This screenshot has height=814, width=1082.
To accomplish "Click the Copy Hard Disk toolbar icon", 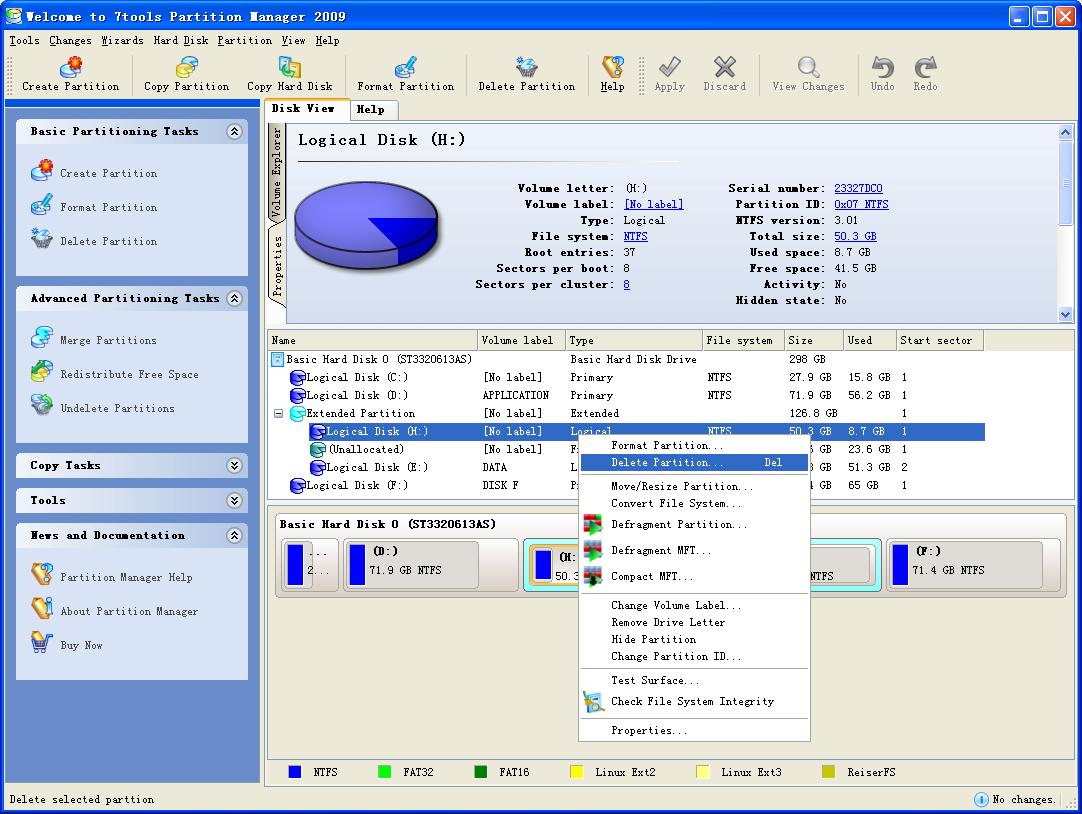I will tap(289, 68).
